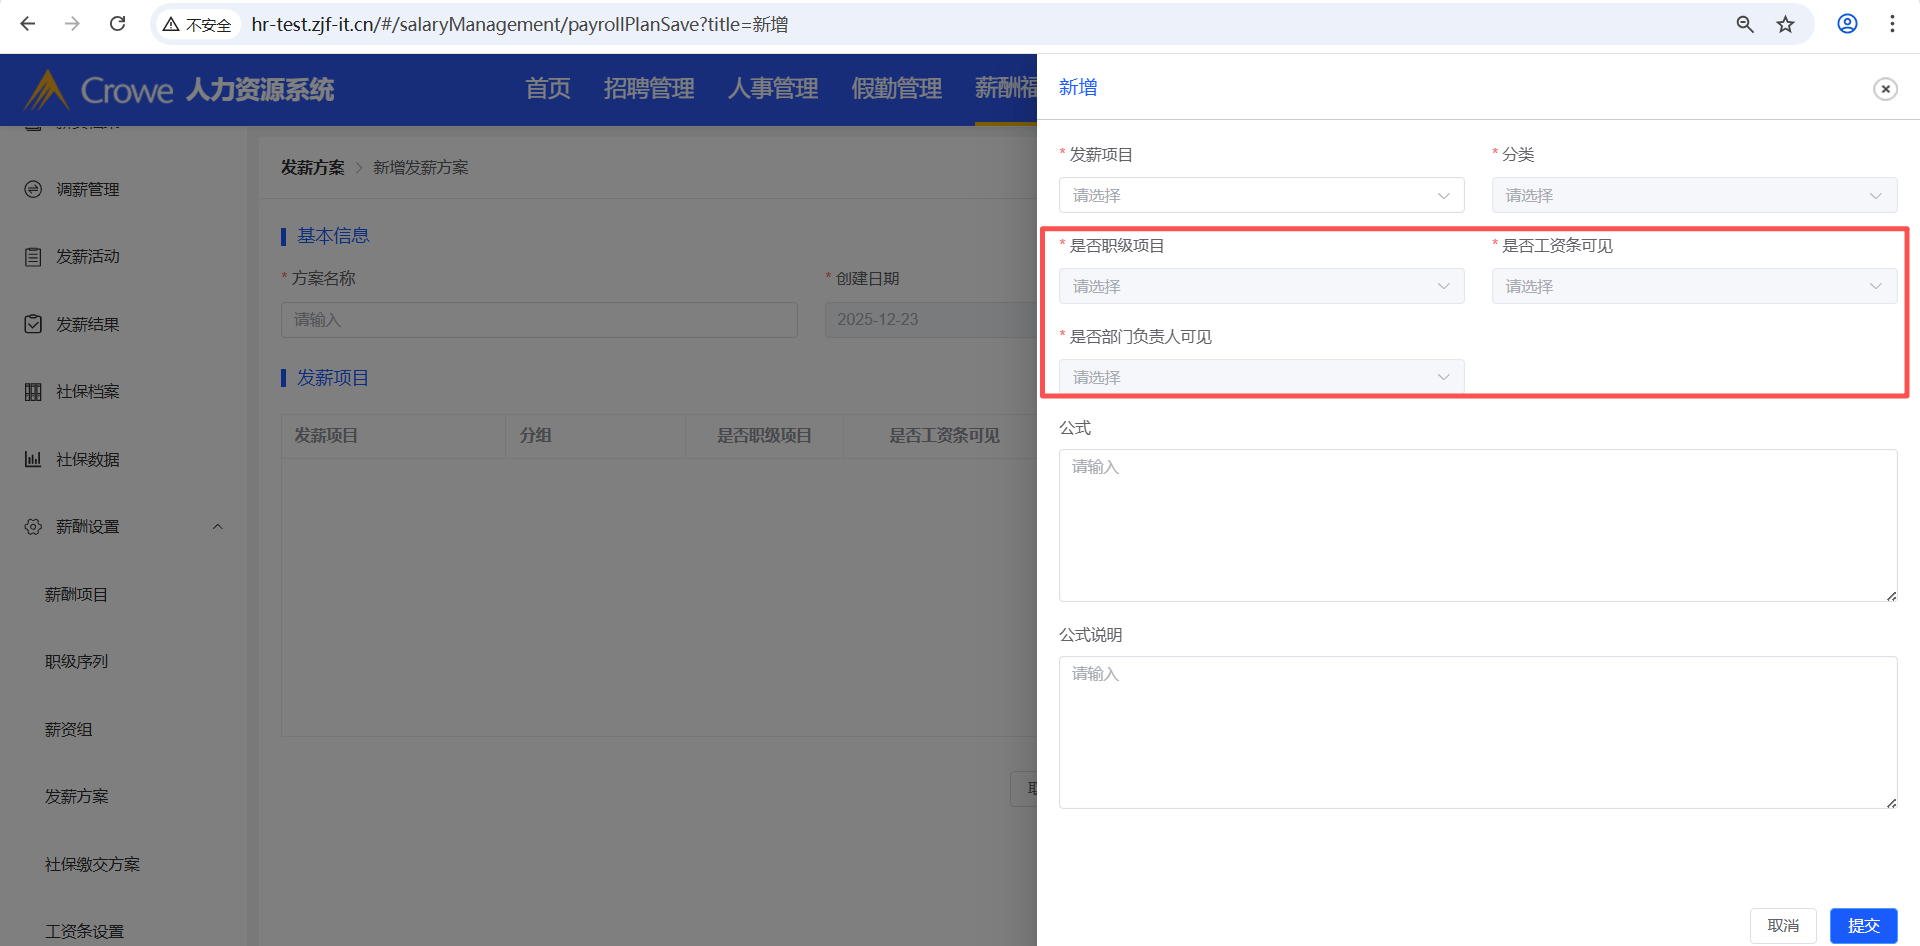The image size is (1920, 946).
Task: Open the 招聘管理 top menu
Action: click(x=649, y=89)
